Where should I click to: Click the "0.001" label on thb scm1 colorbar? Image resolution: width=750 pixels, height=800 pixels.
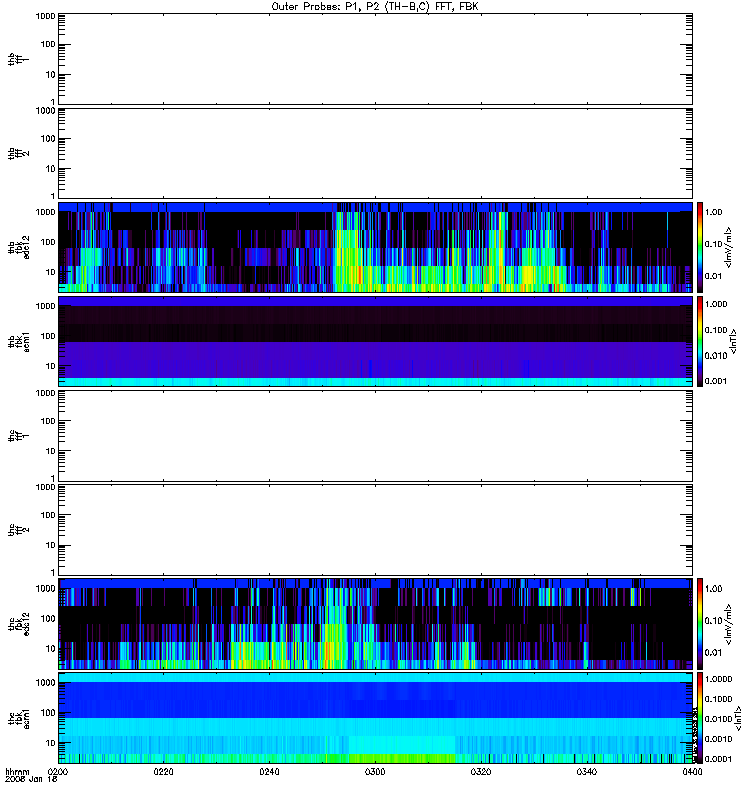coord(715,381)
